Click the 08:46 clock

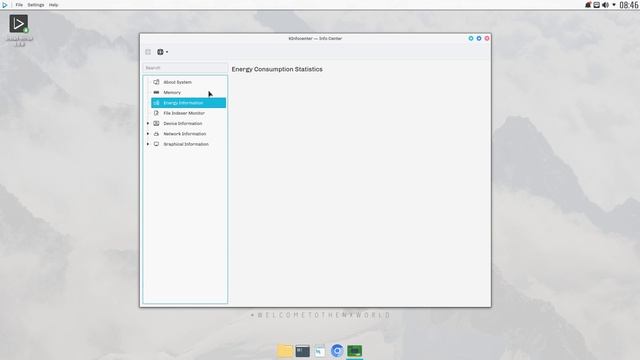tap(629, 5)
